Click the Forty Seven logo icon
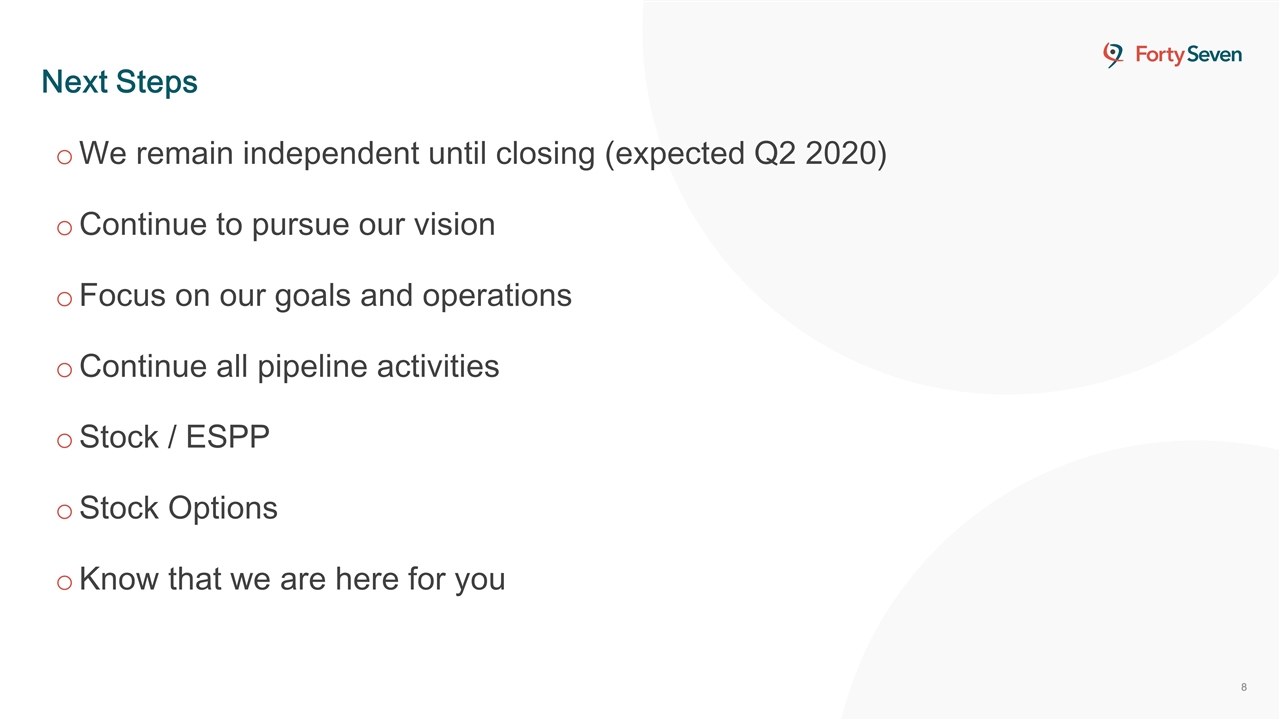 1113,55
